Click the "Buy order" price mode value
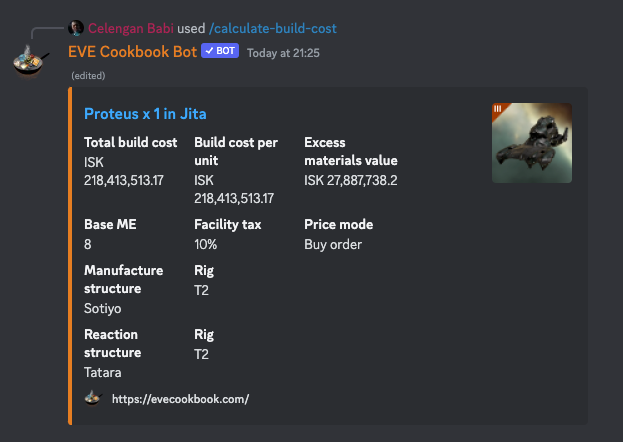623x442 pixels. click(x=333, y=244)
